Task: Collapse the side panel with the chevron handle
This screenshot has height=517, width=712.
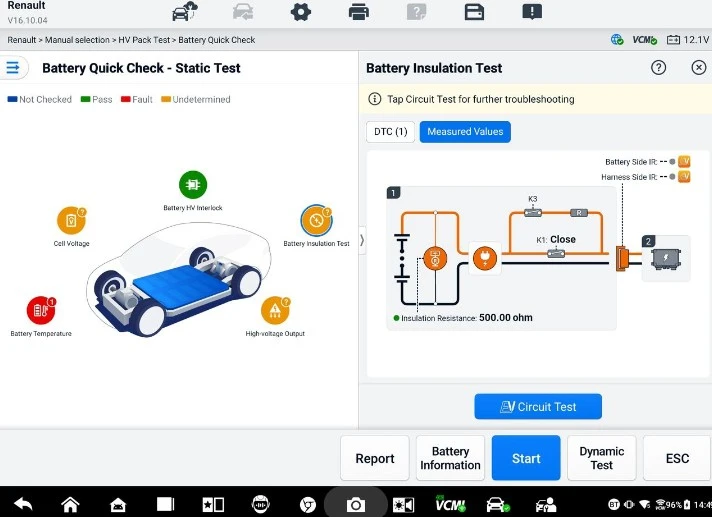Action: (362, 240)
